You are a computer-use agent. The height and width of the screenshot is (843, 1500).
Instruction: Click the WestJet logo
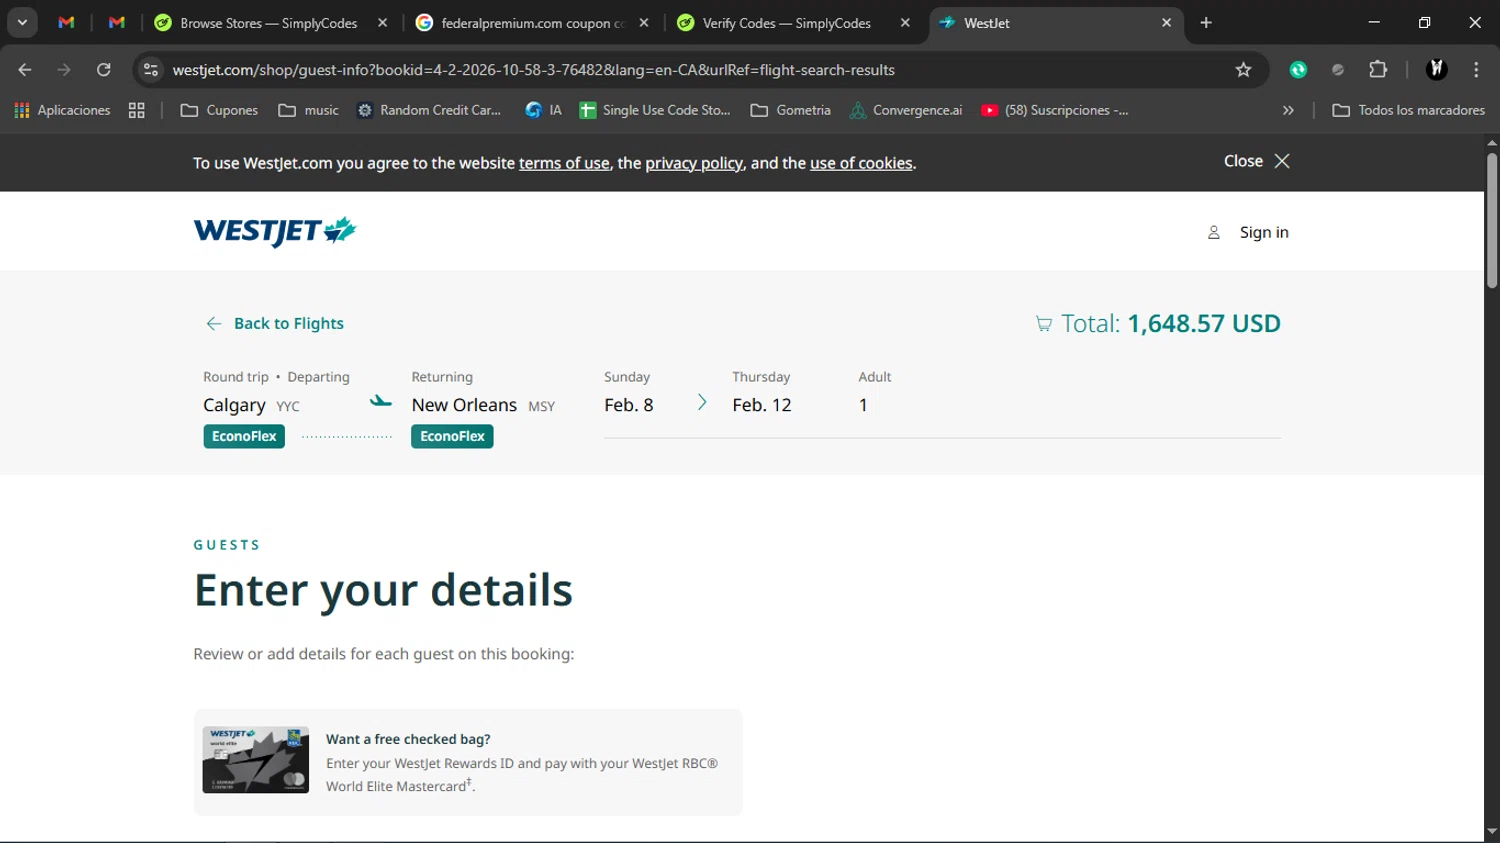click(275, 231)
